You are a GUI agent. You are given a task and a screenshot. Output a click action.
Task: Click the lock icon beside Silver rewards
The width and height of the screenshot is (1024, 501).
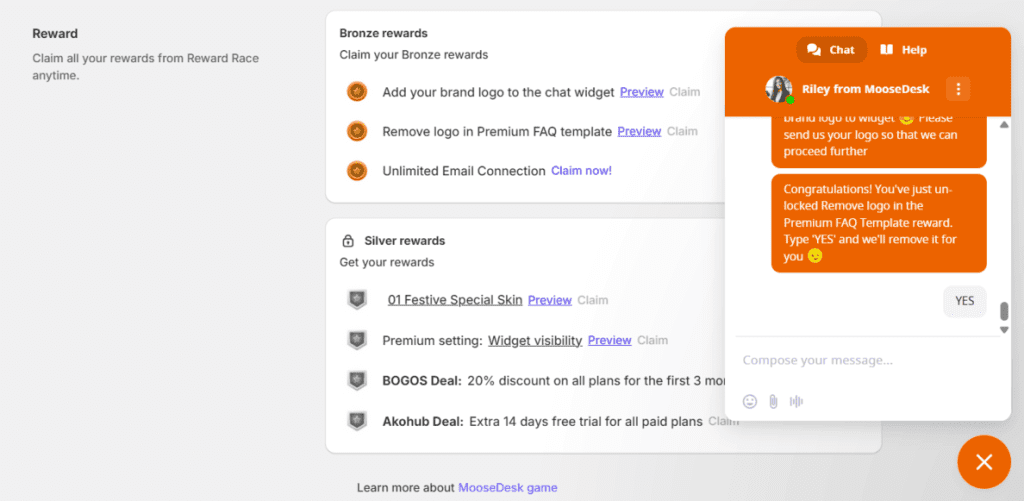[348, 241]
